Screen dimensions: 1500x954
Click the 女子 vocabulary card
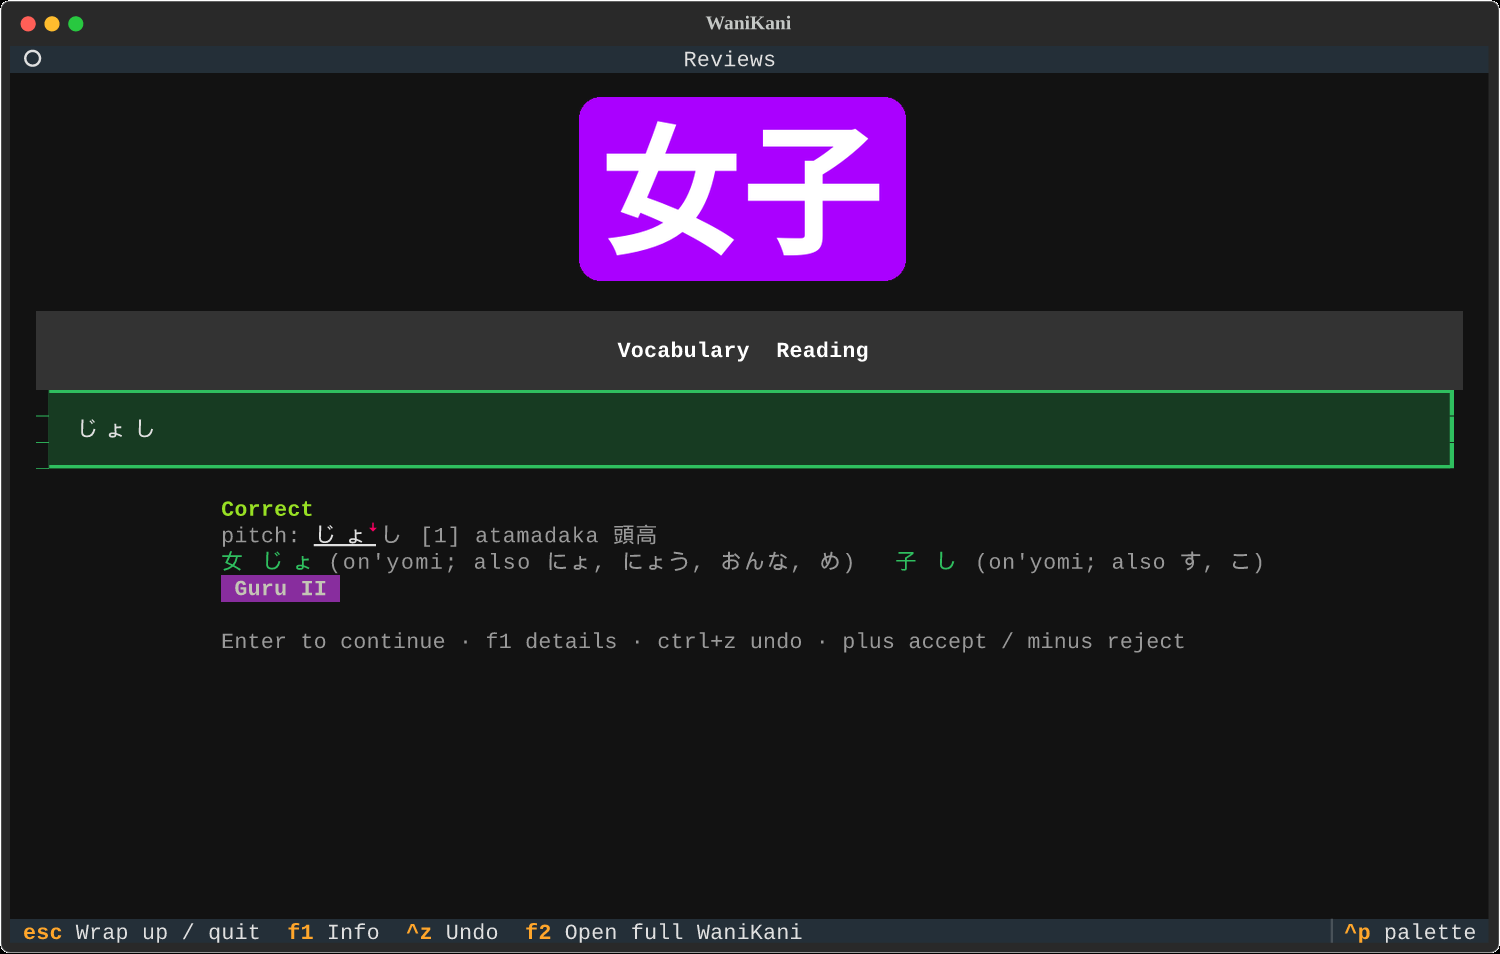pyautogui.click(x=742, y=189)
